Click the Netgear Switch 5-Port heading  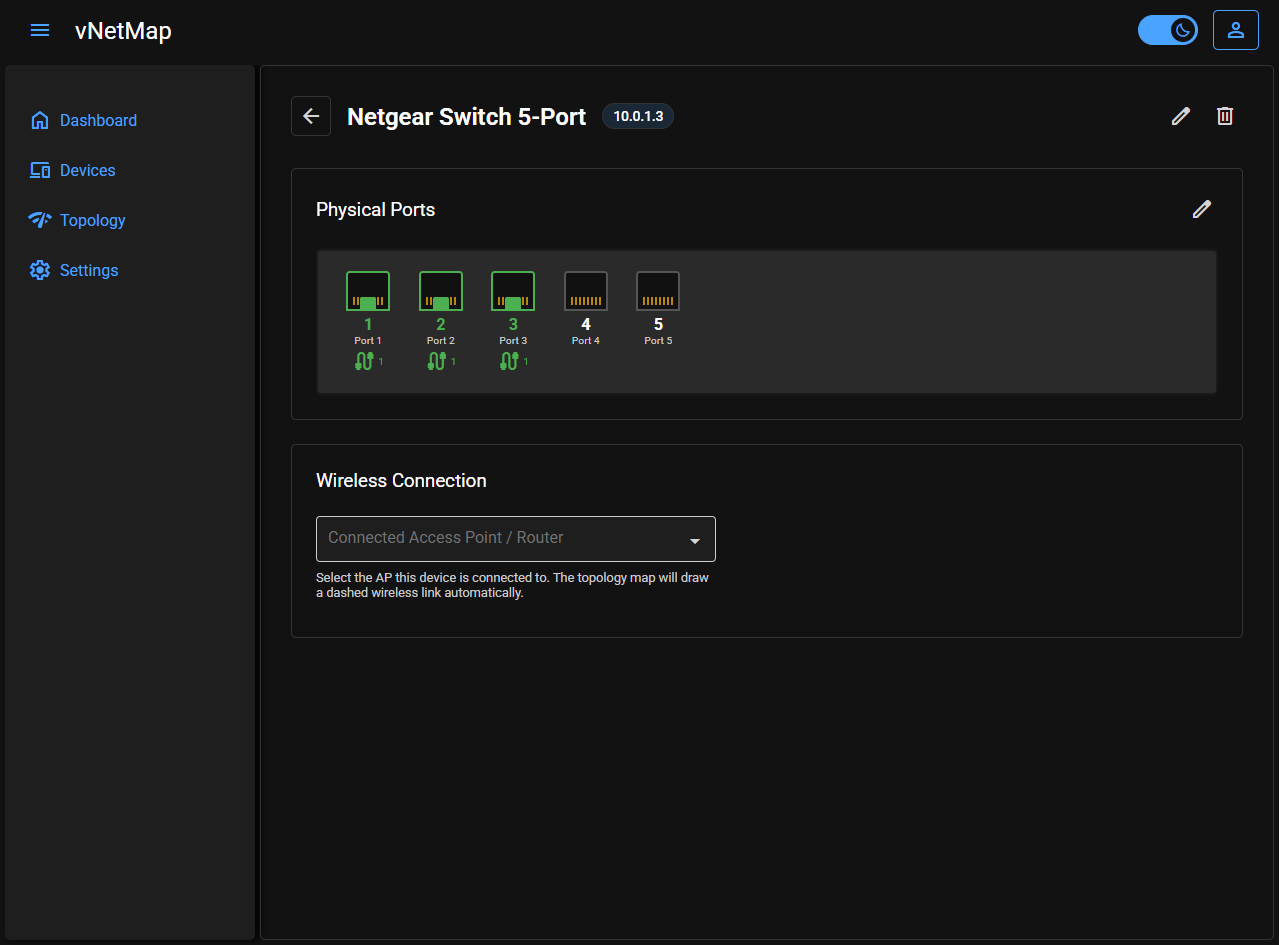click(x=466, y=116)
